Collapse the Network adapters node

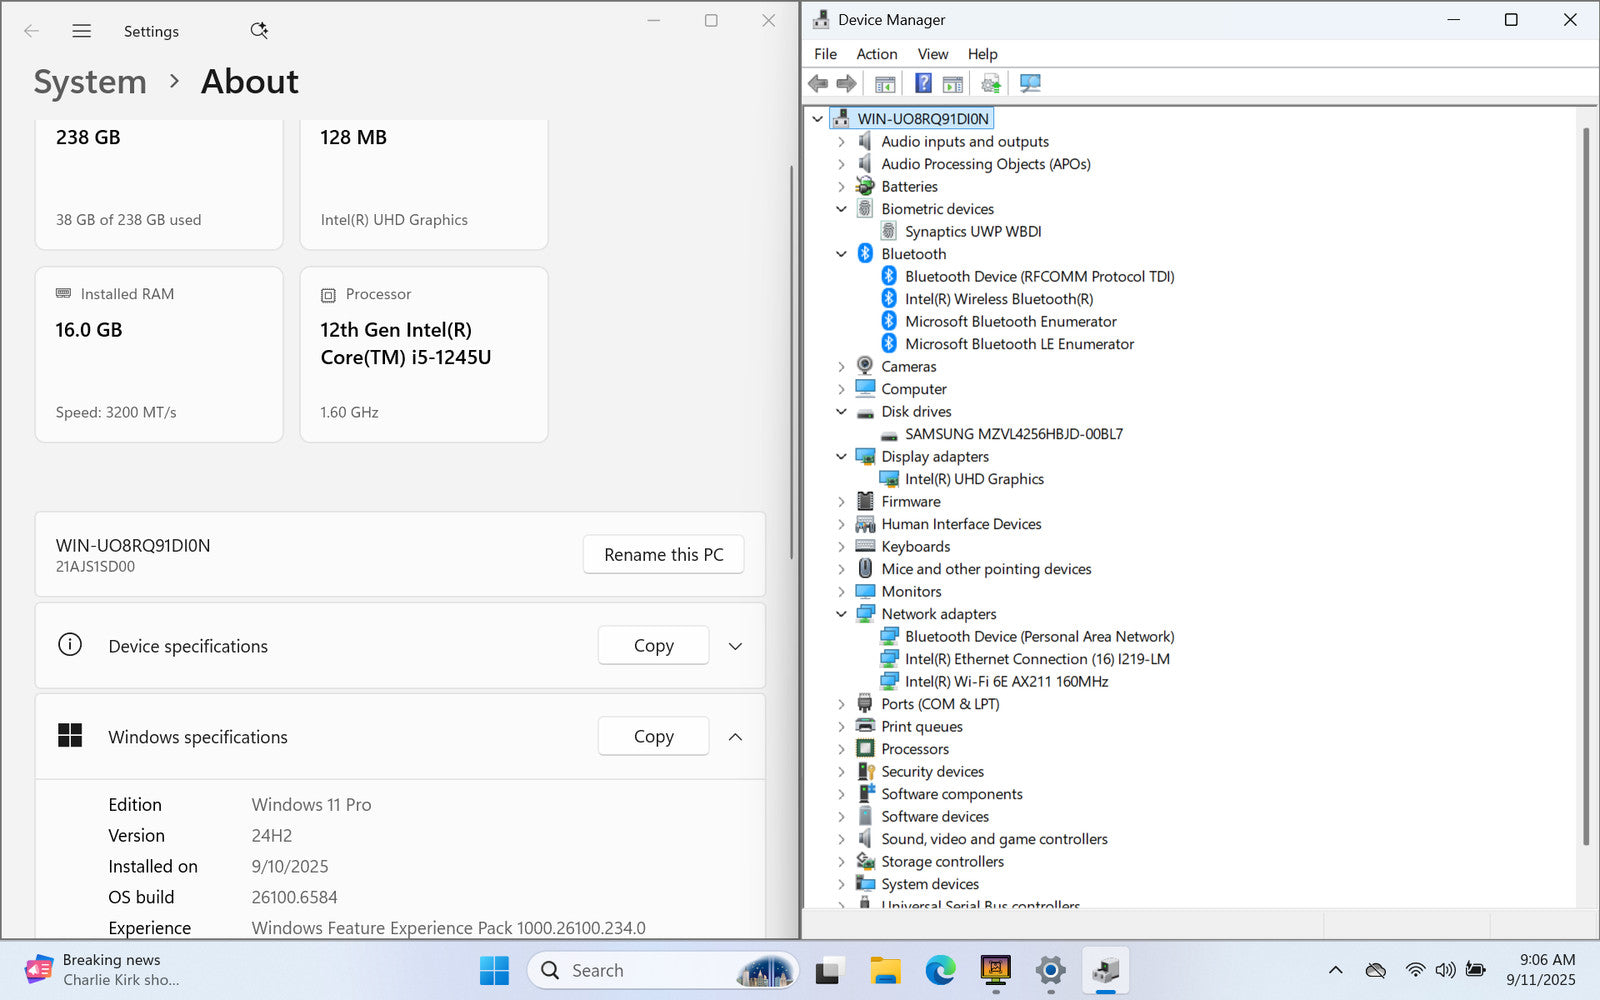click(841, 614)
